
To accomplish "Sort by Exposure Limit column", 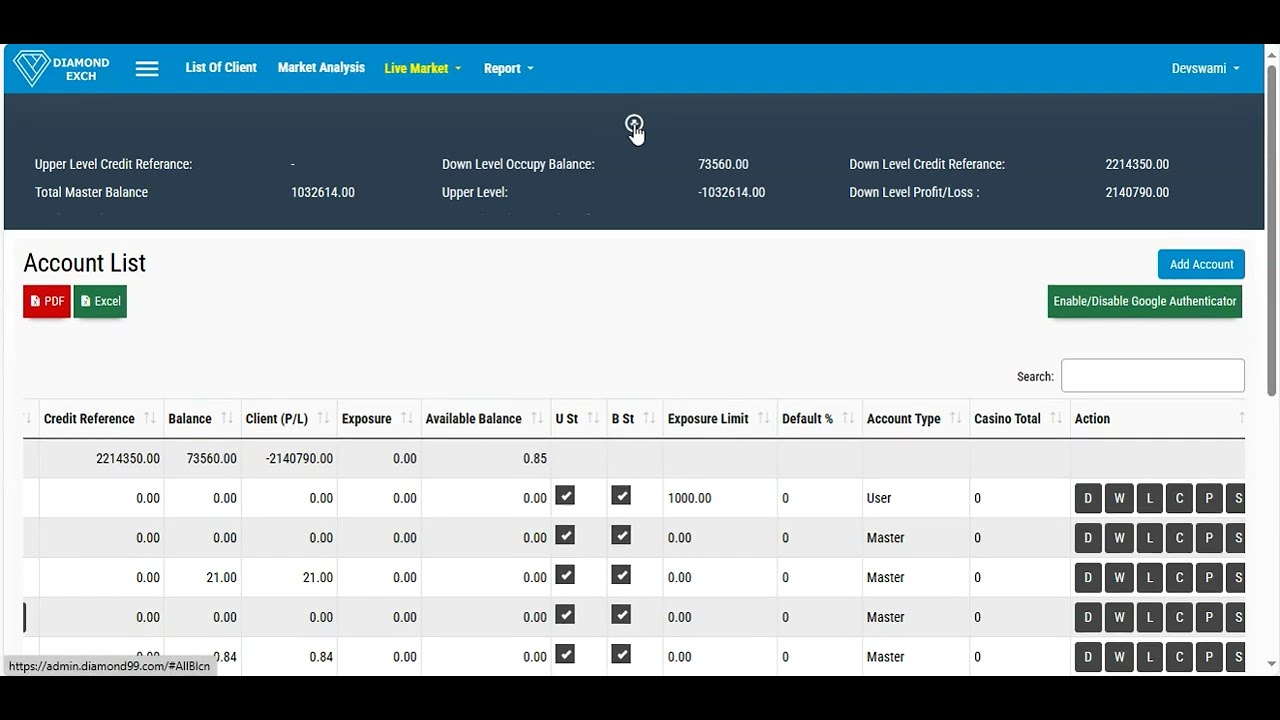I will pyautogui.click(x=720, y=419).
